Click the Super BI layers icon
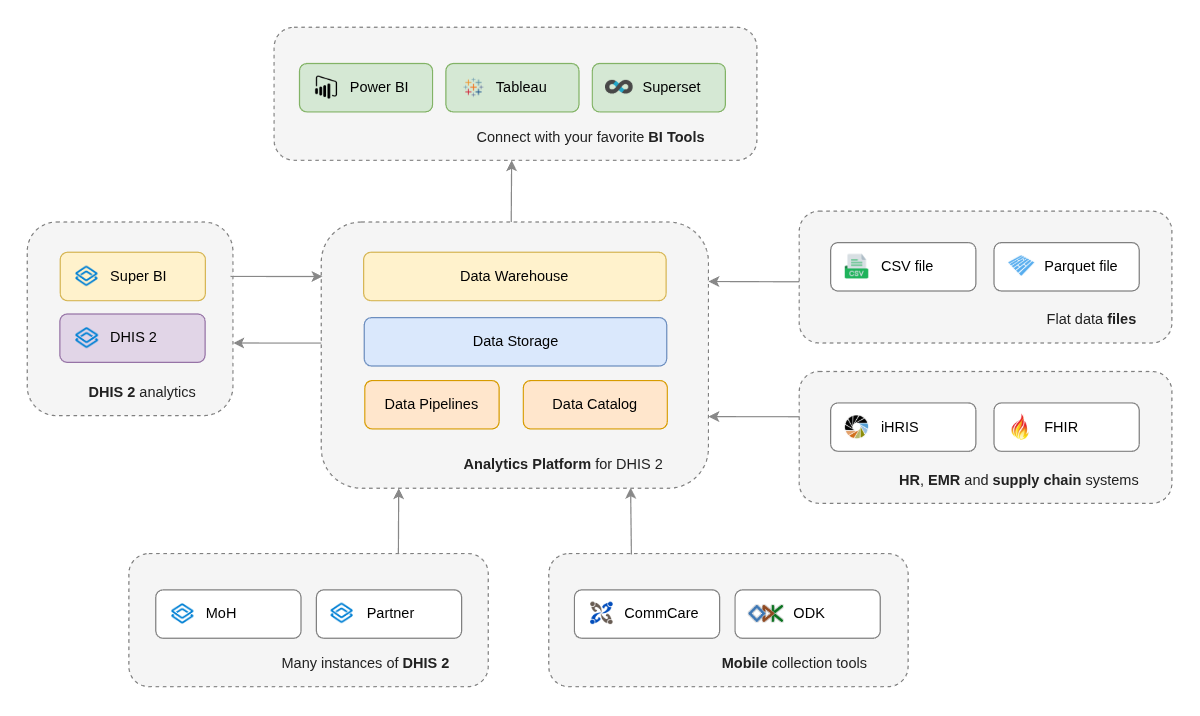 [x=86, y=276]
